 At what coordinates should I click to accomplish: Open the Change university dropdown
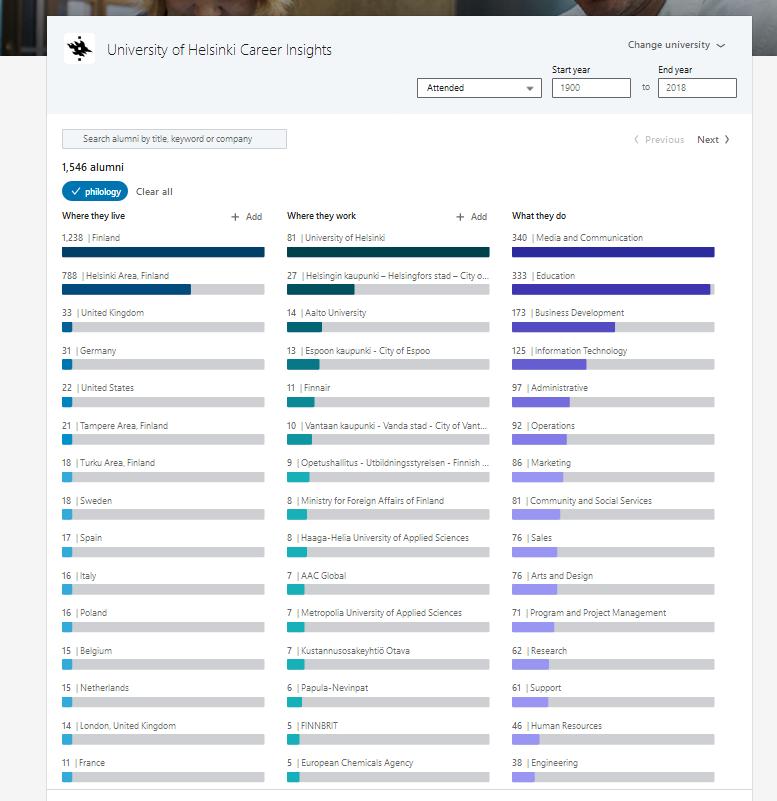pyautogui.click(x=676, y=45)
